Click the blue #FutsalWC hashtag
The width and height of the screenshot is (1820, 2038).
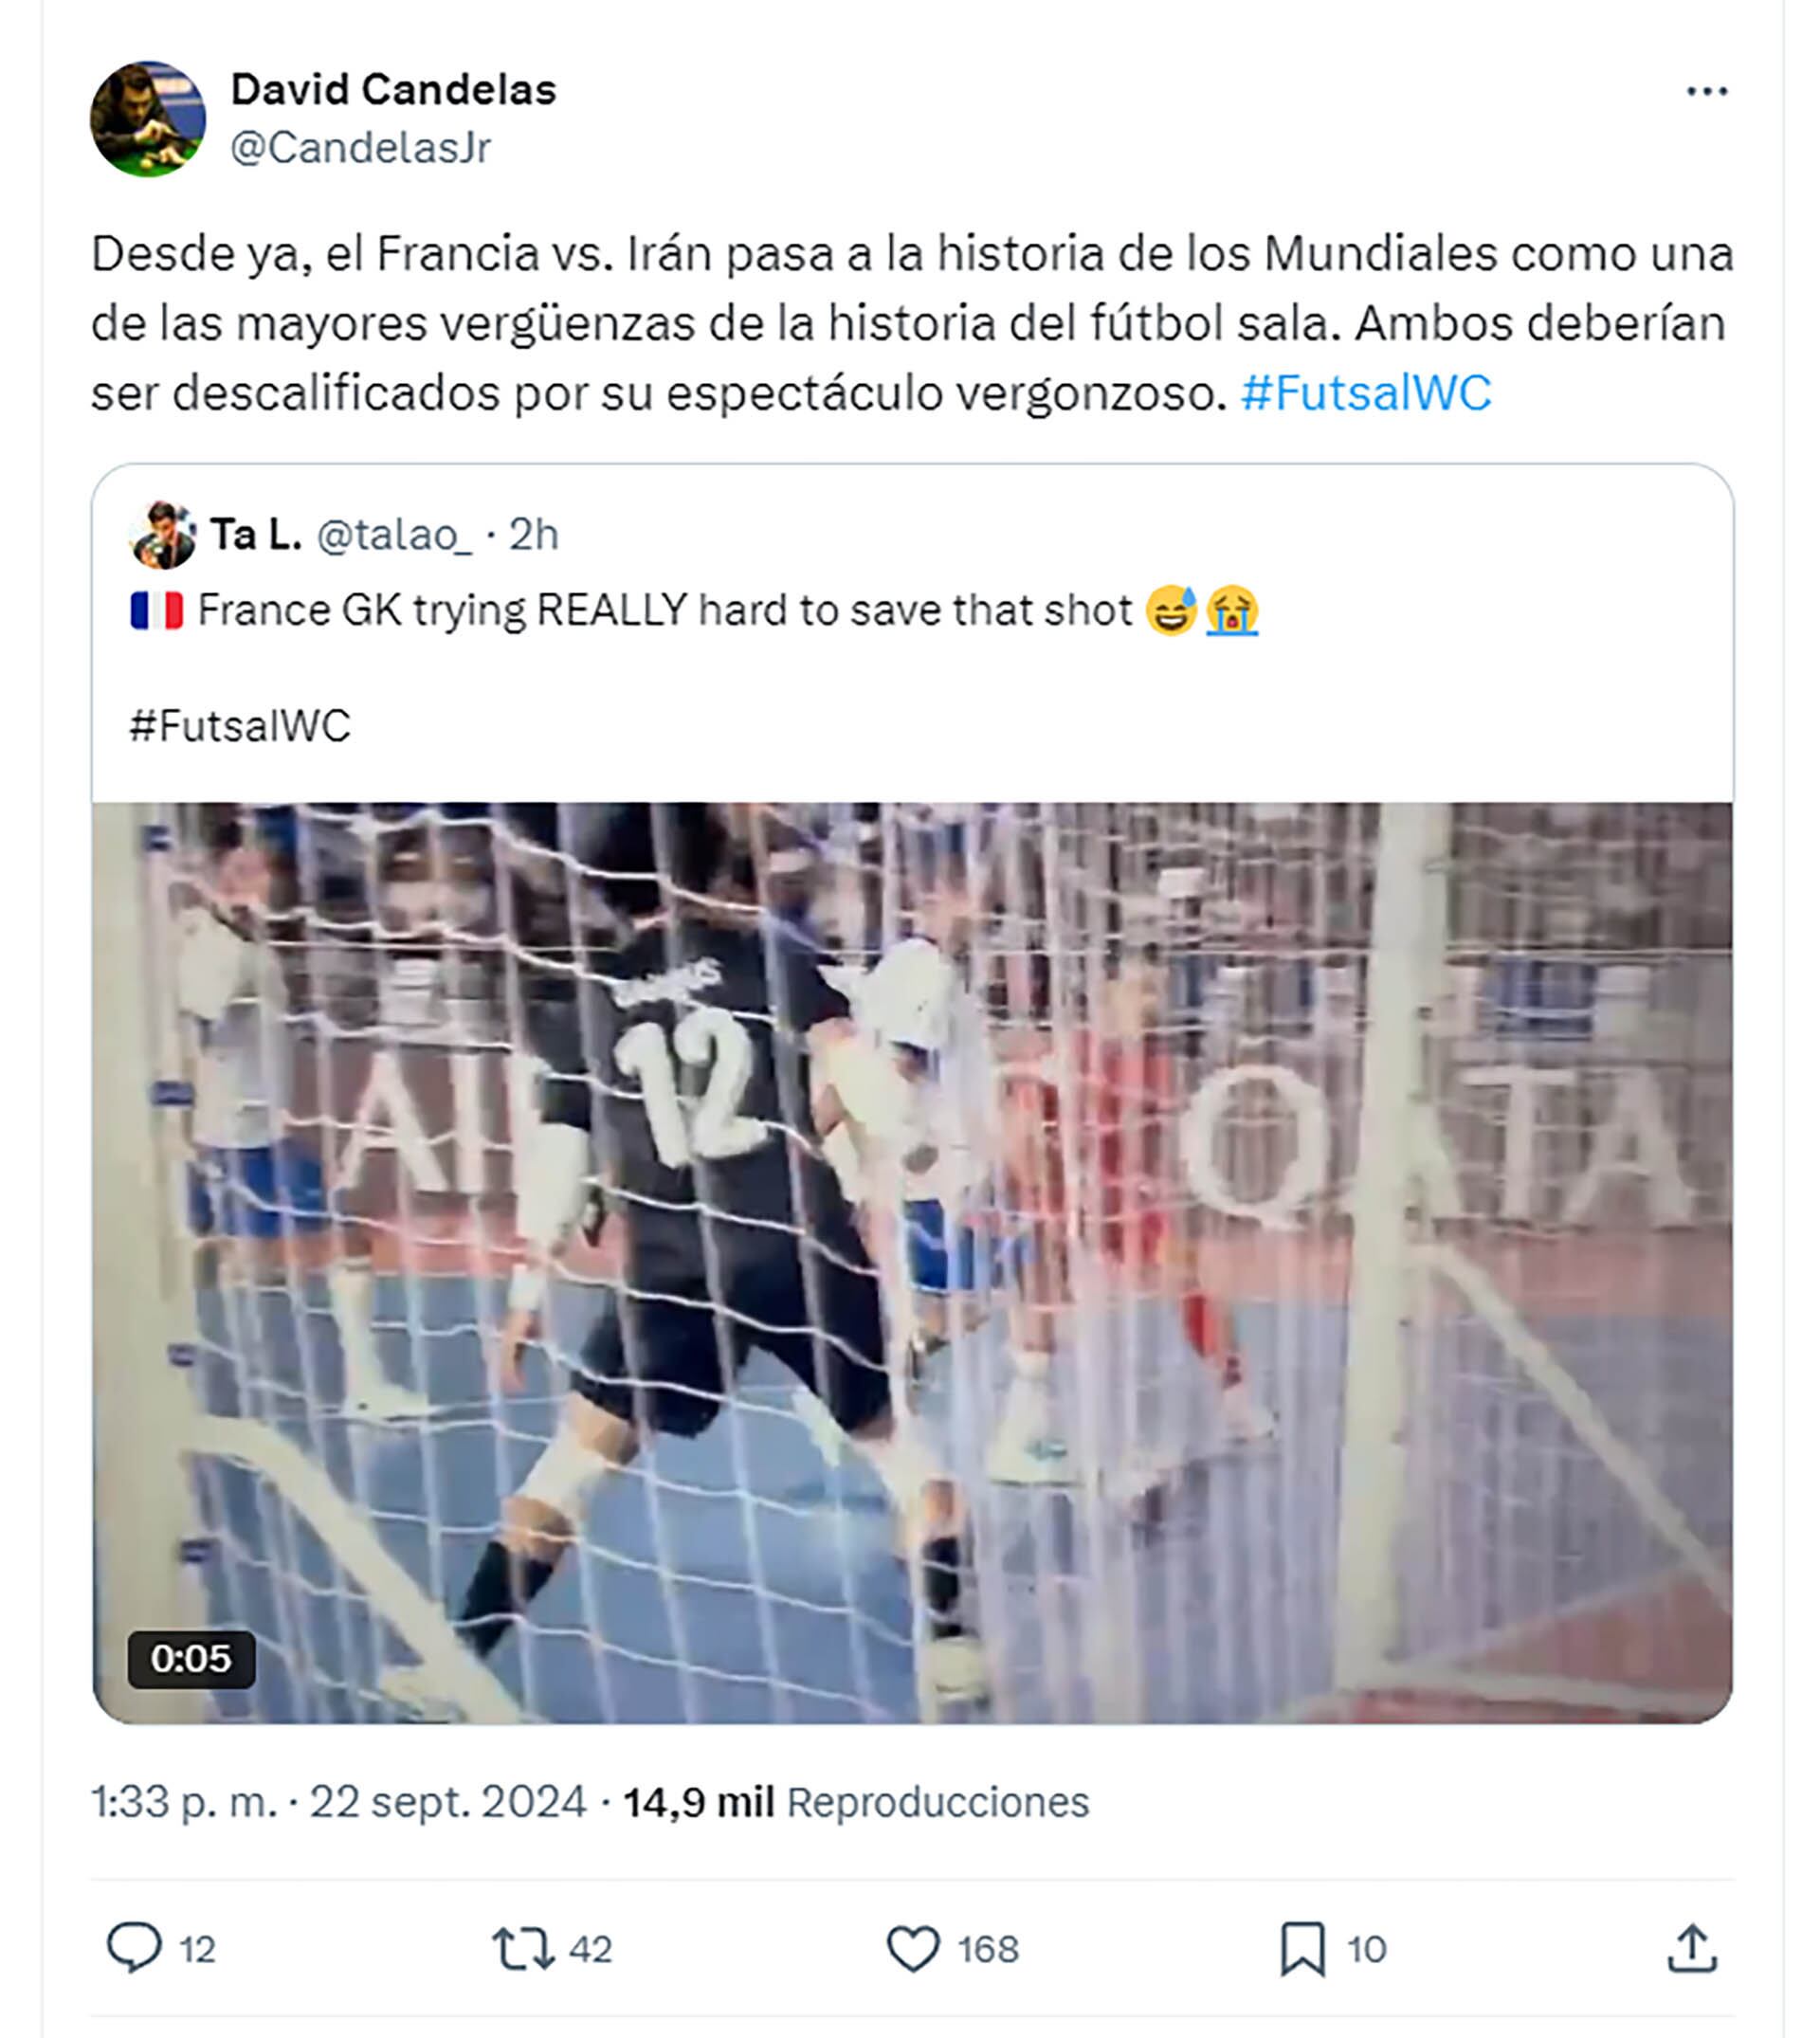pos(1366,393)
